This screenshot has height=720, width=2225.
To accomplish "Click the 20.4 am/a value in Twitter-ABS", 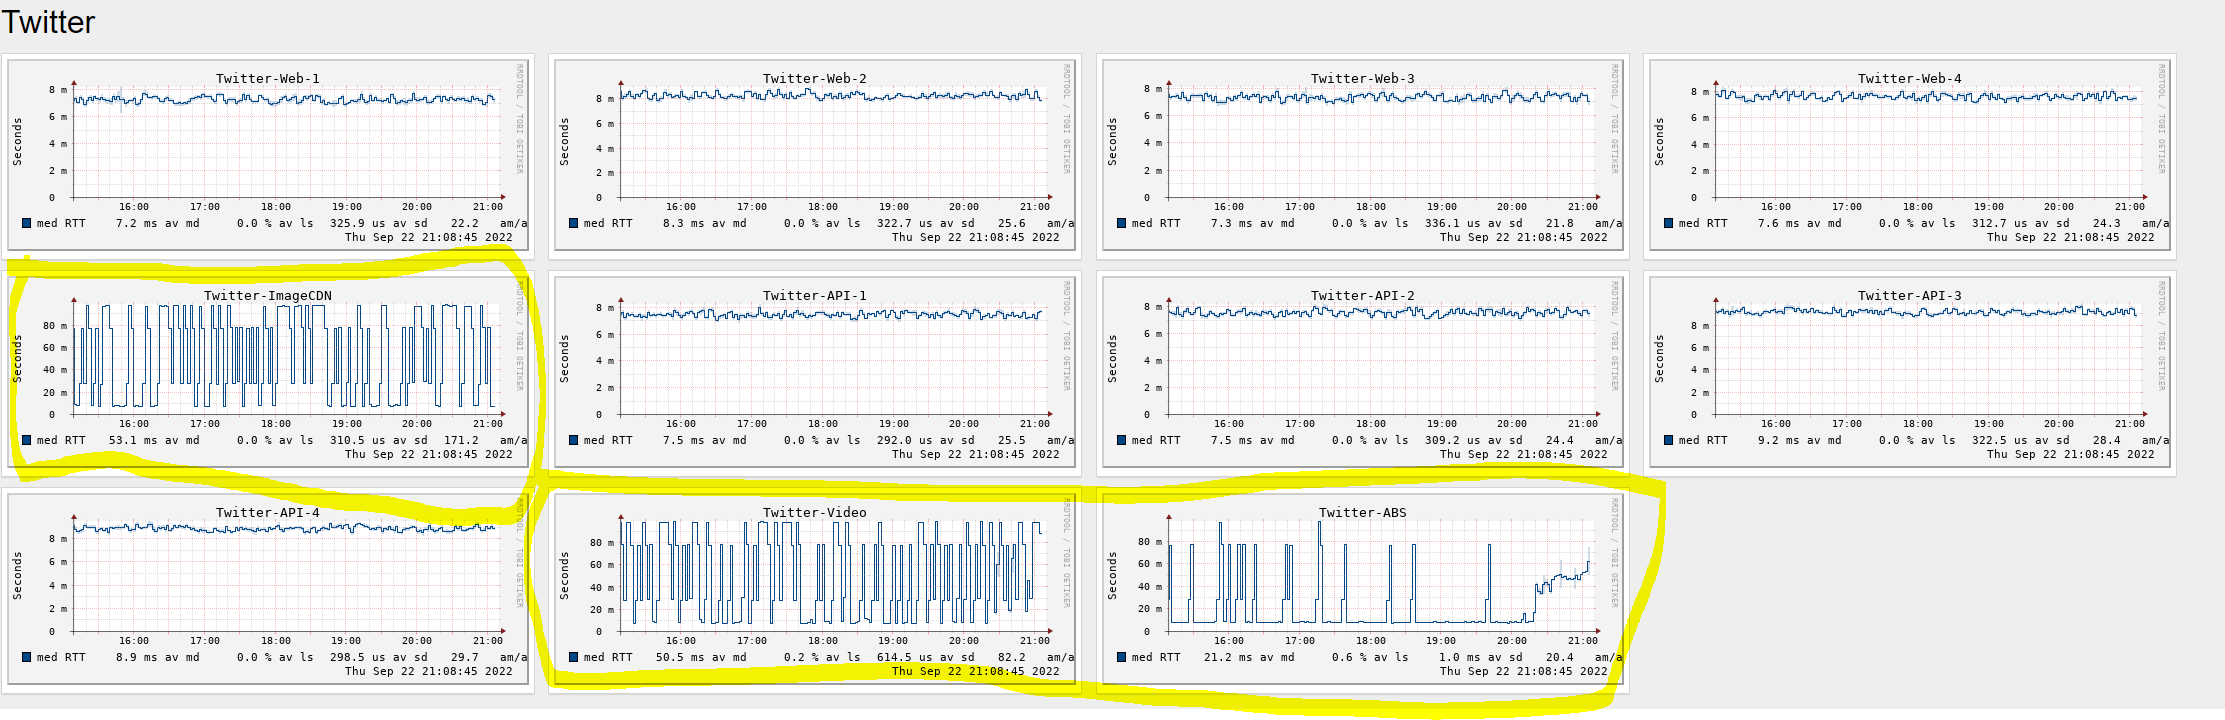I will pyautogui.click(x=1560, y=657).
